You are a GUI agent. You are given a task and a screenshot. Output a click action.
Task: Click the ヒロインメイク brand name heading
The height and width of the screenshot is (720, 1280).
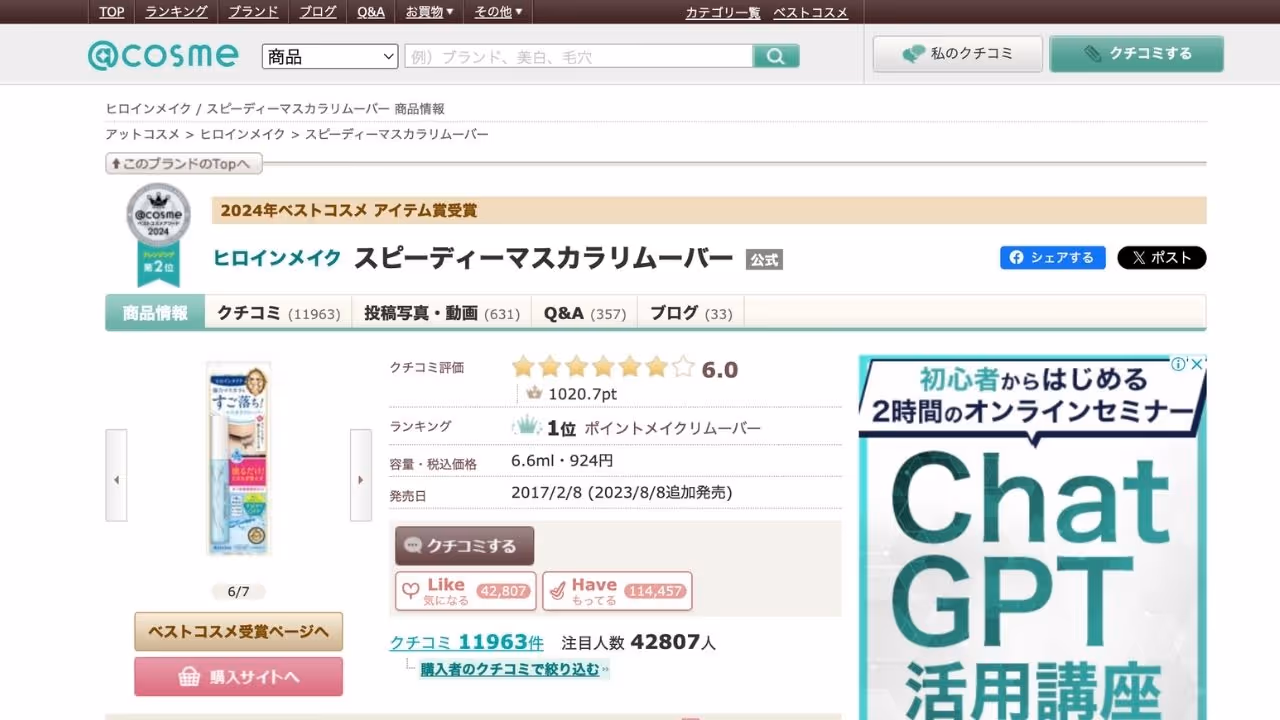click(277, 257)
